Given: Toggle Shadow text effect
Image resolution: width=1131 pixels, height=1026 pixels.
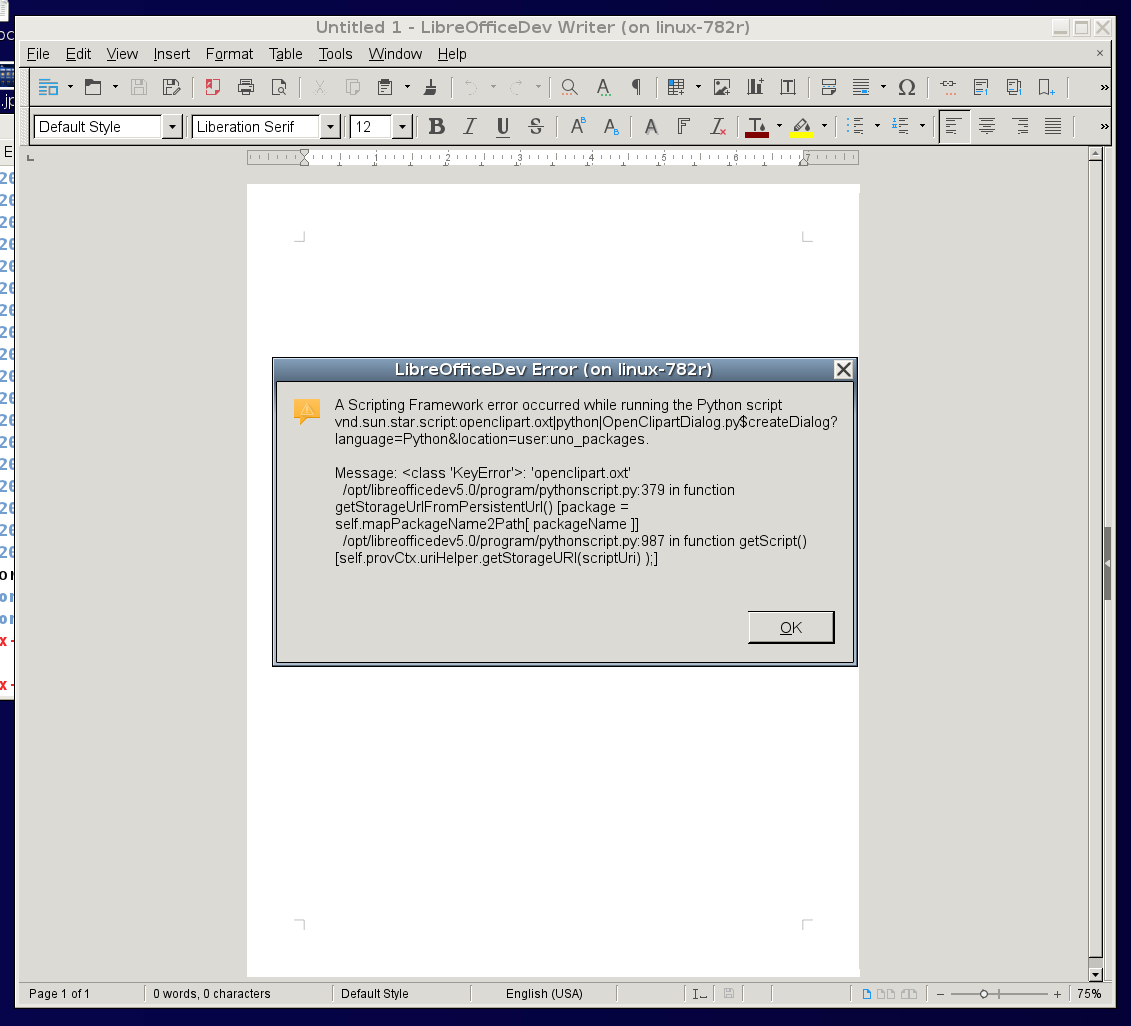Looking at the screenshot, I should pos(651,126).
